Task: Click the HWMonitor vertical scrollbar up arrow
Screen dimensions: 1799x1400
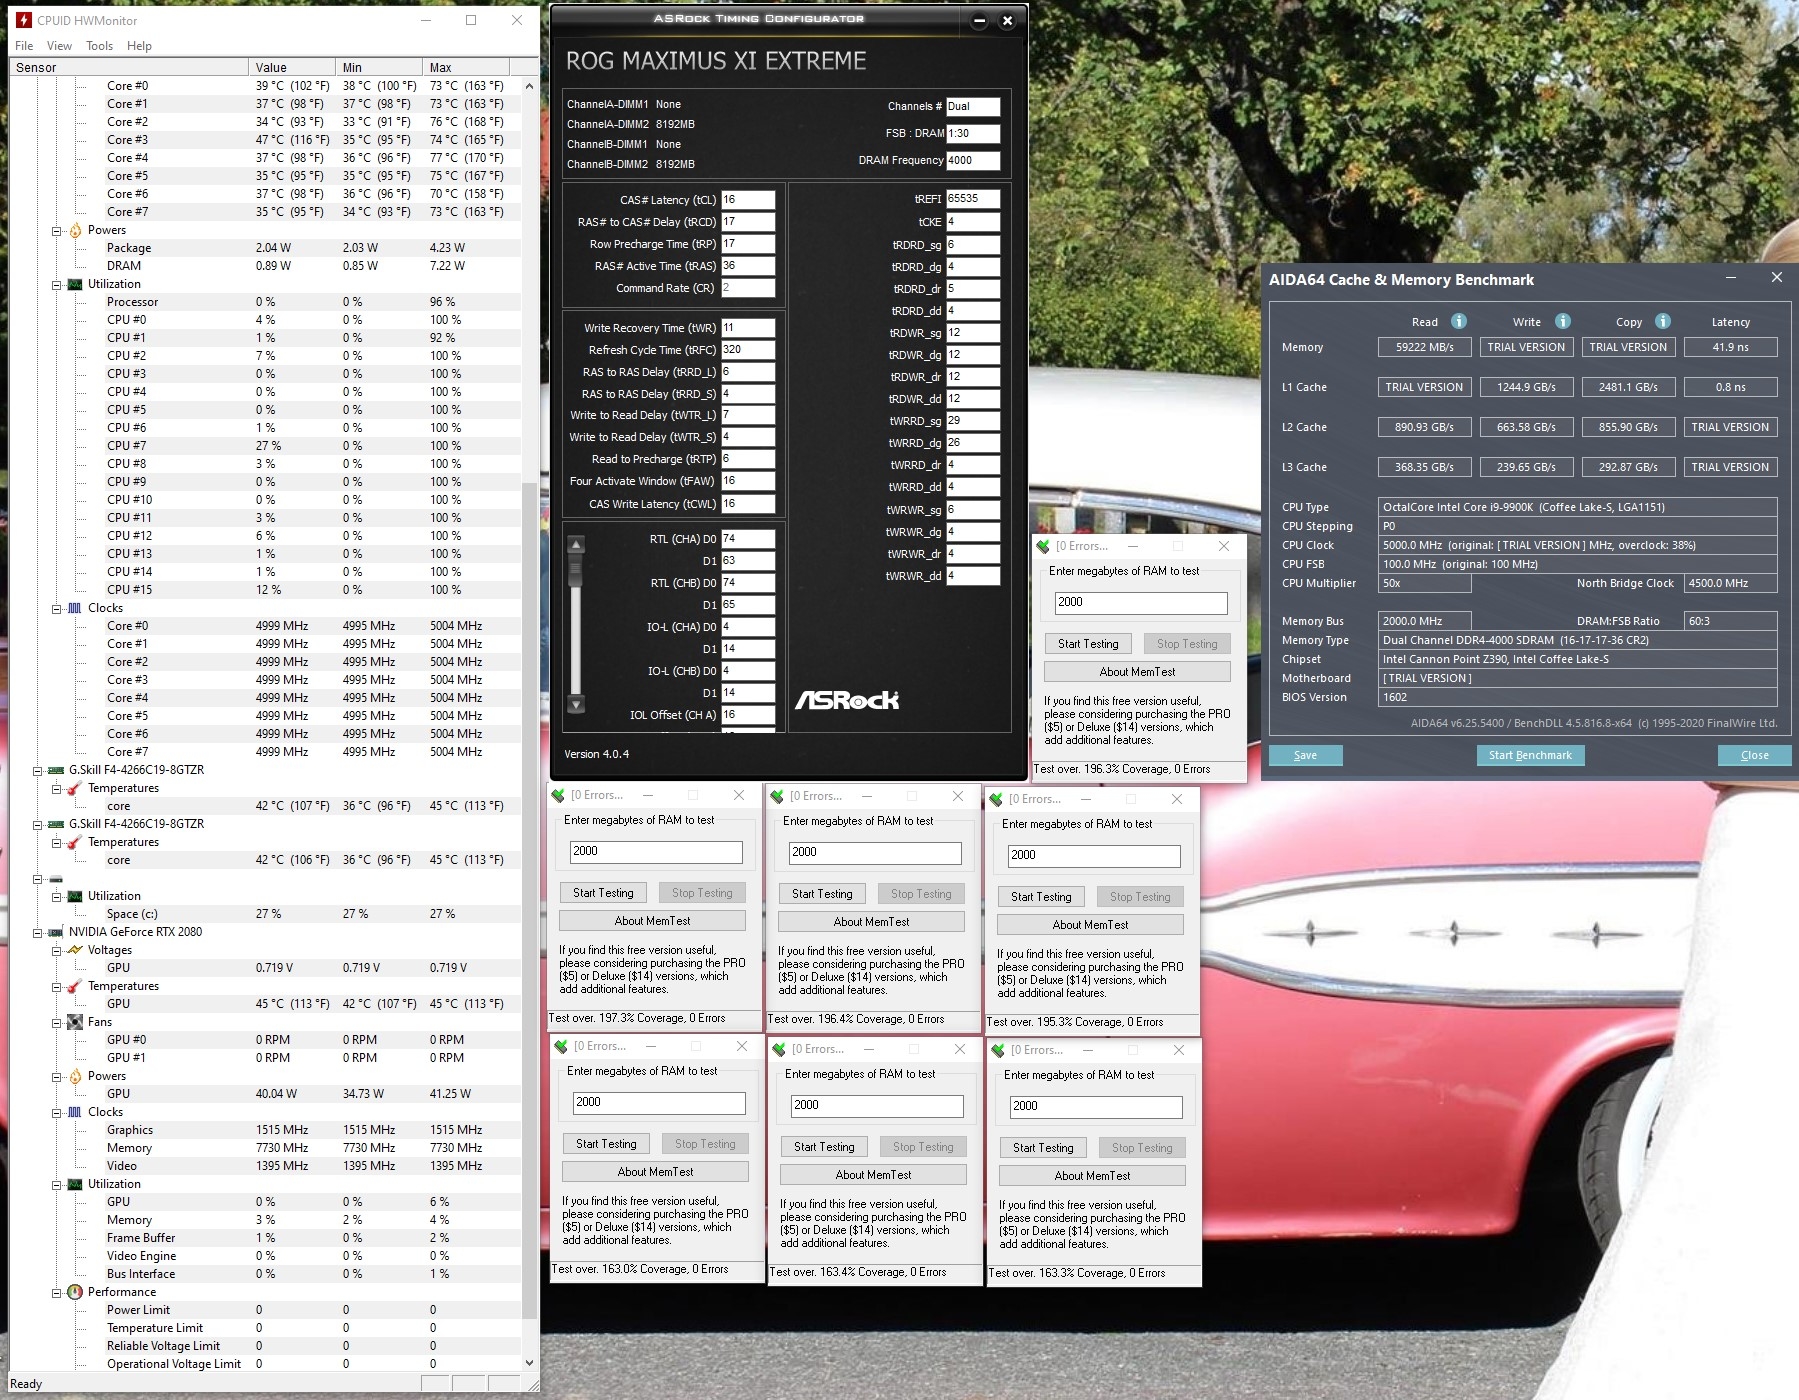Action: tap(529, 86)
